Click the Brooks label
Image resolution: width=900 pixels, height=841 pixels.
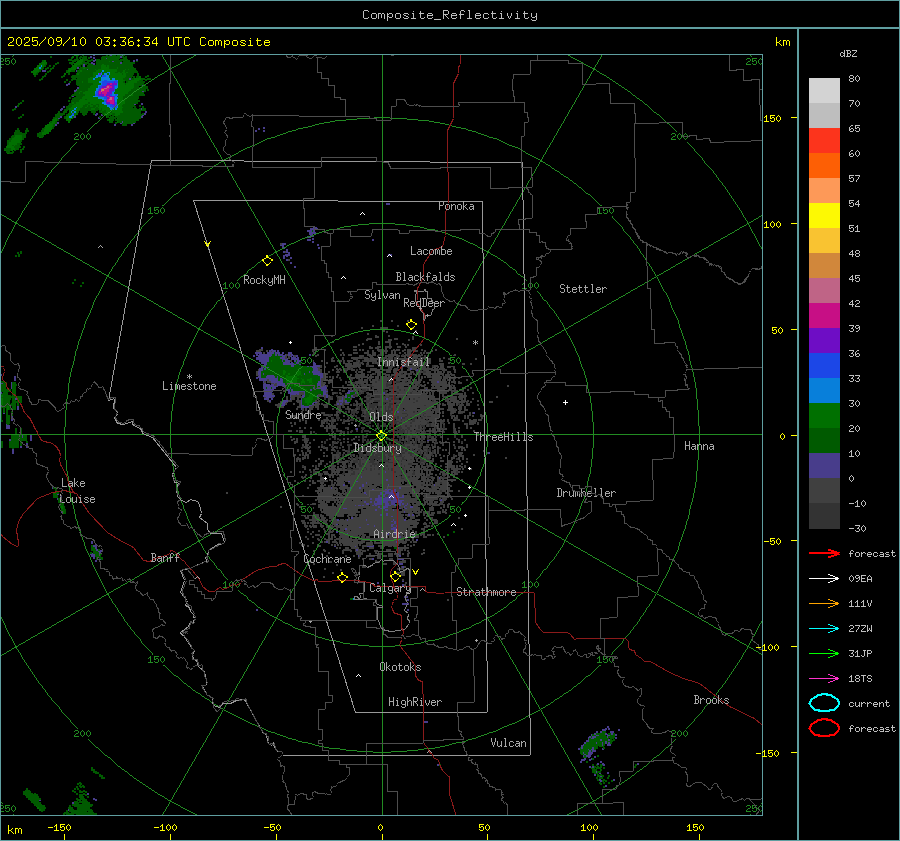[x=711, y=700]
